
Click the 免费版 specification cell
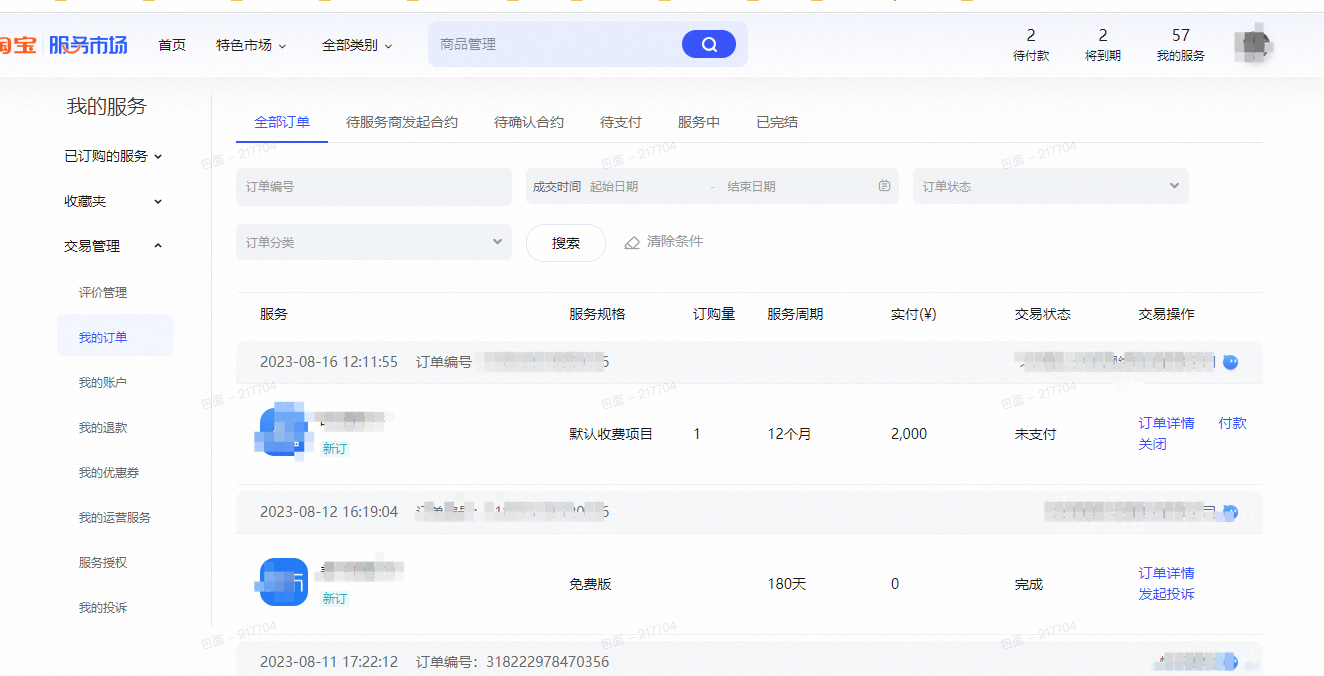590,584
